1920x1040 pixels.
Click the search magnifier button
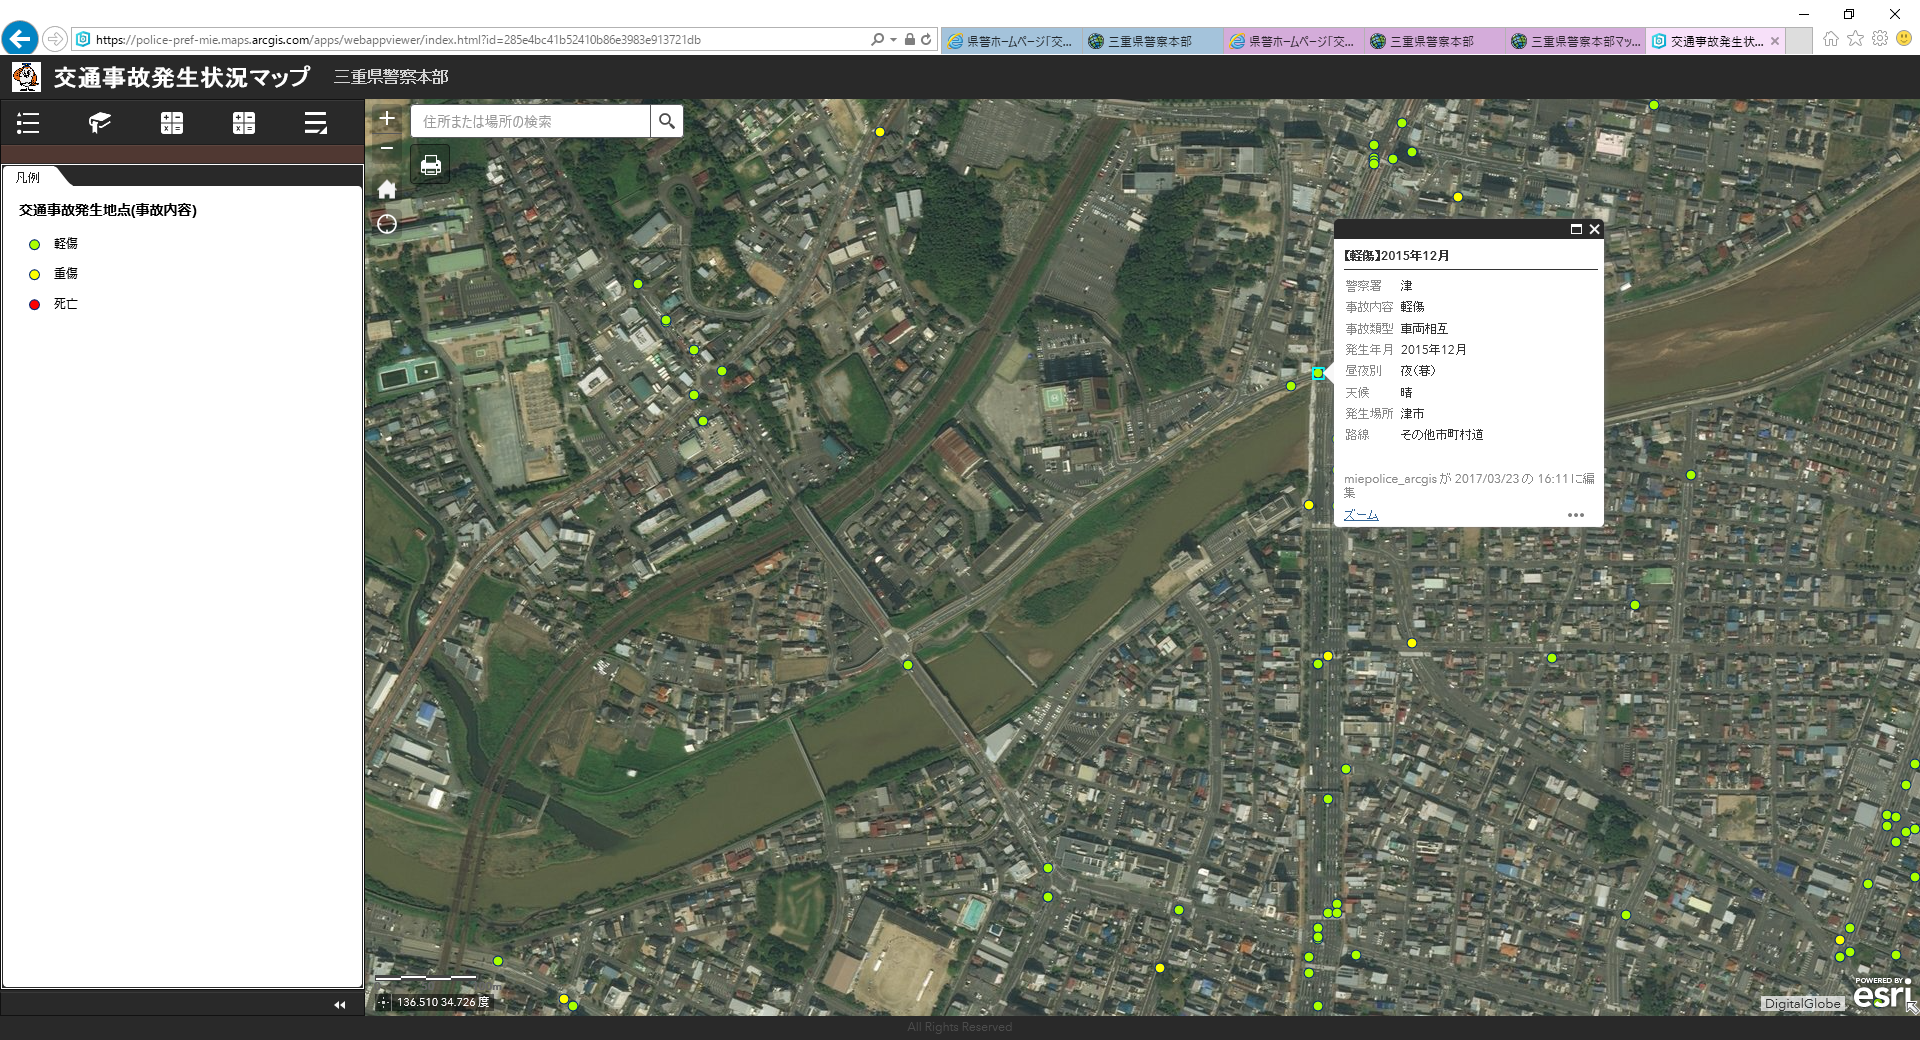pos(666,121)
